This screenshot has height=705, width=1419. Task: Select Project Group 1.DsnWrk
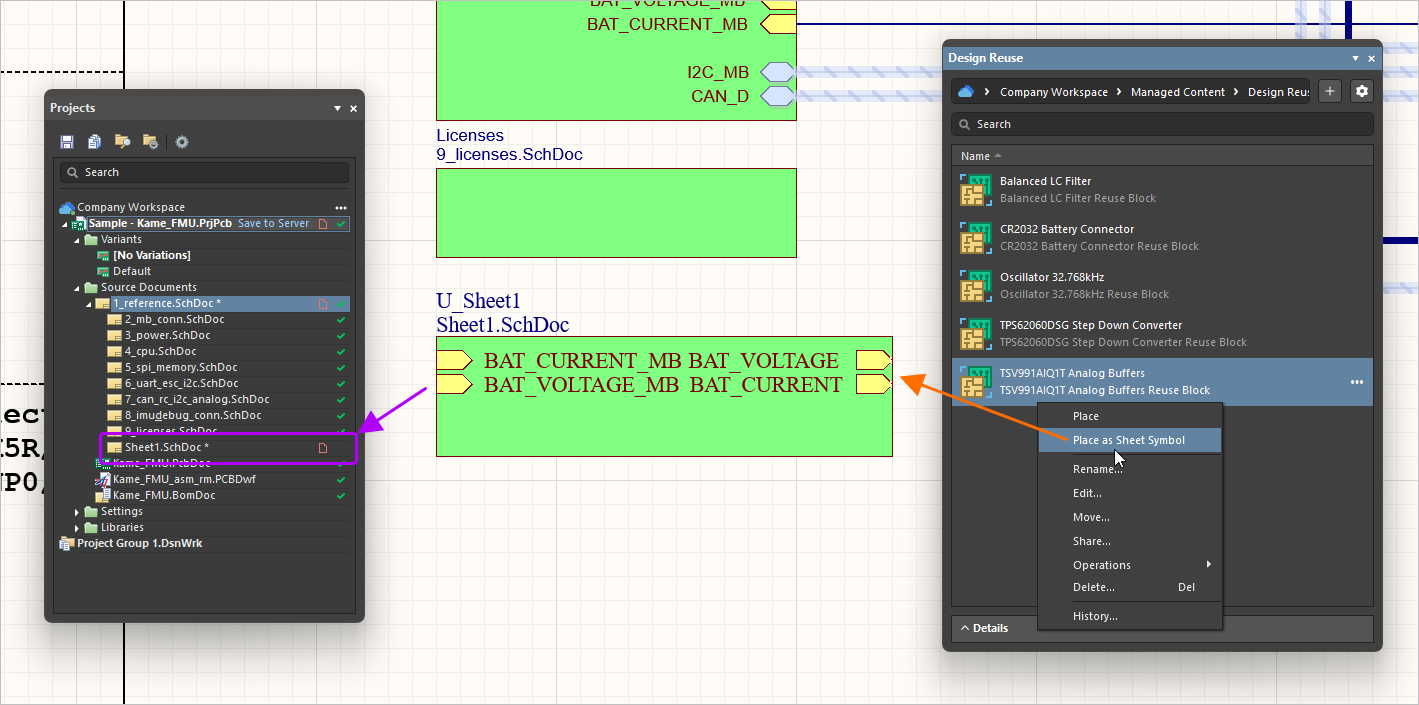(x=140, y=543)
